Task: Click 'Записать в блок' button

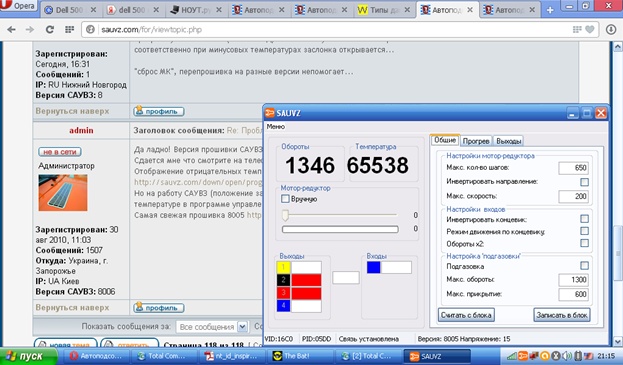Action: (562, 315)
